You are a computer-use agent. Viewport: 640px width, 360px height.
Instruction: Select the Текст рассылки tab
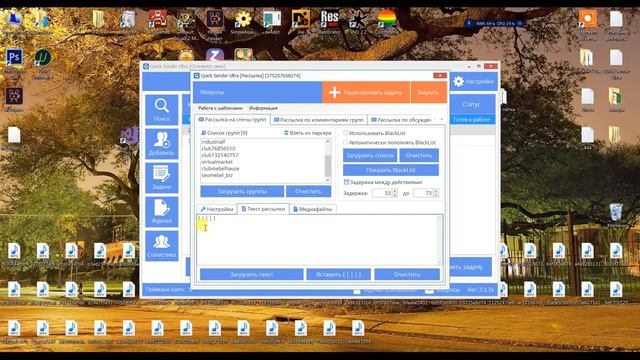(263, 209)
